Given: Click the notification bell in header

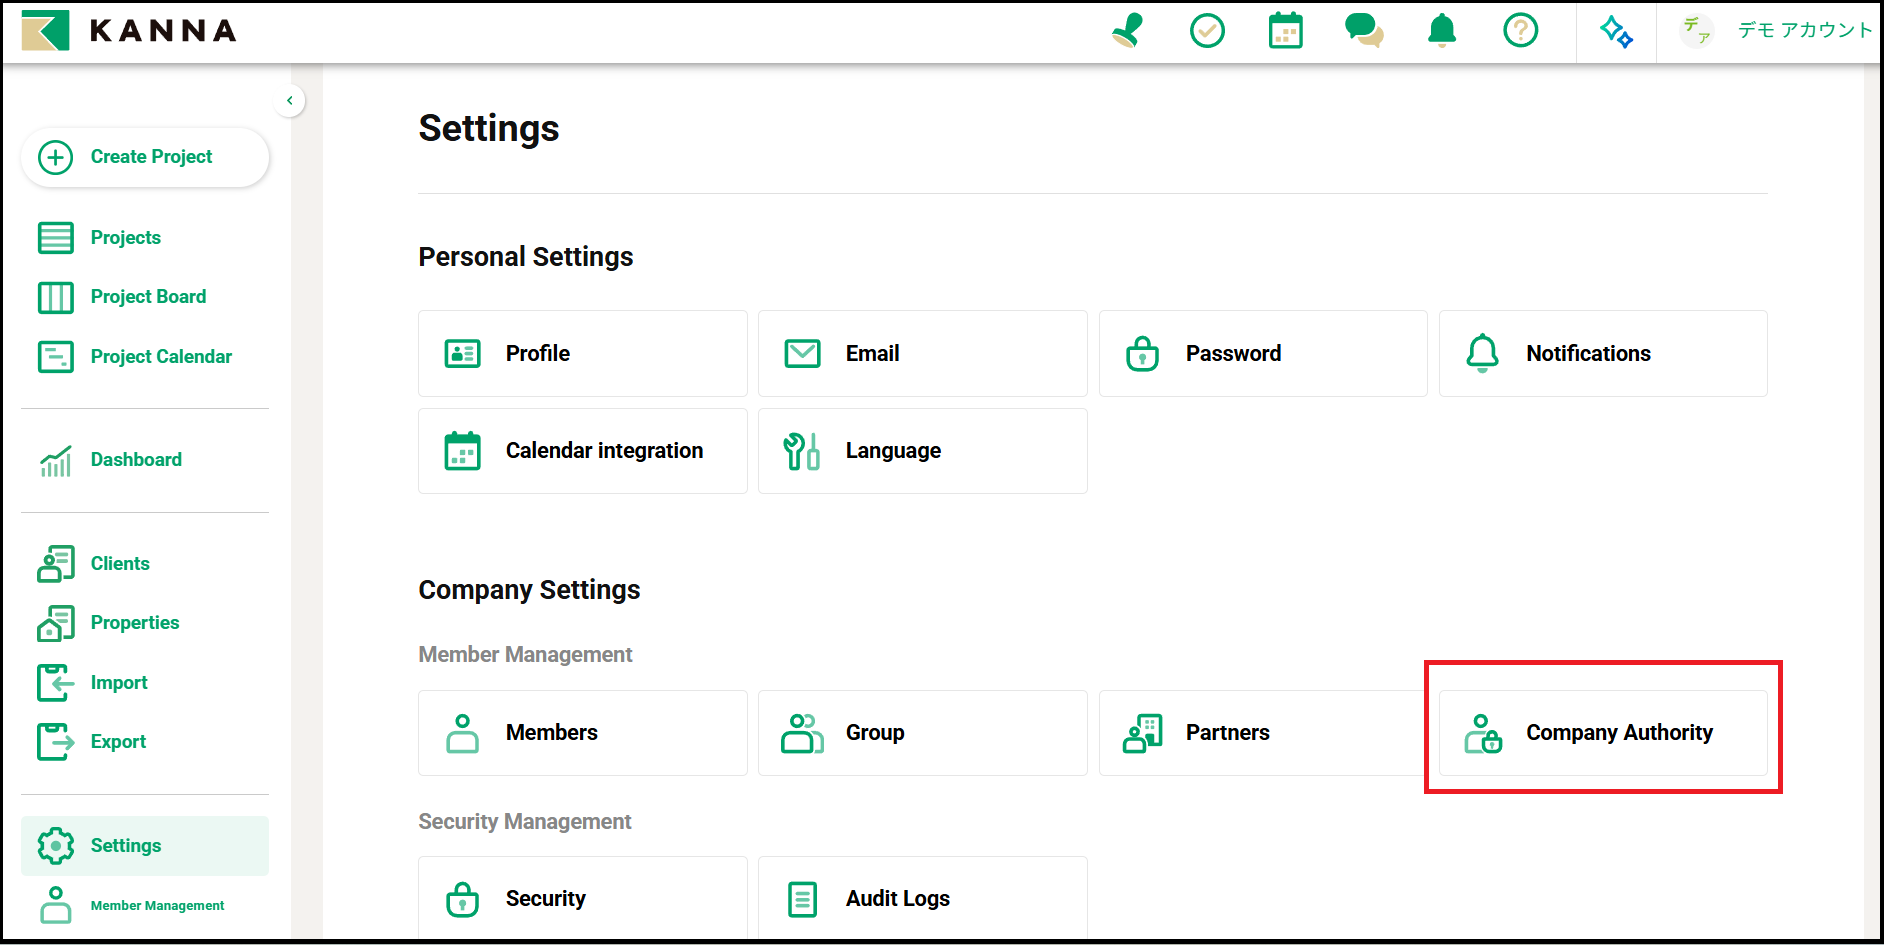Looking at the screenshot, I should (1442, 31).
